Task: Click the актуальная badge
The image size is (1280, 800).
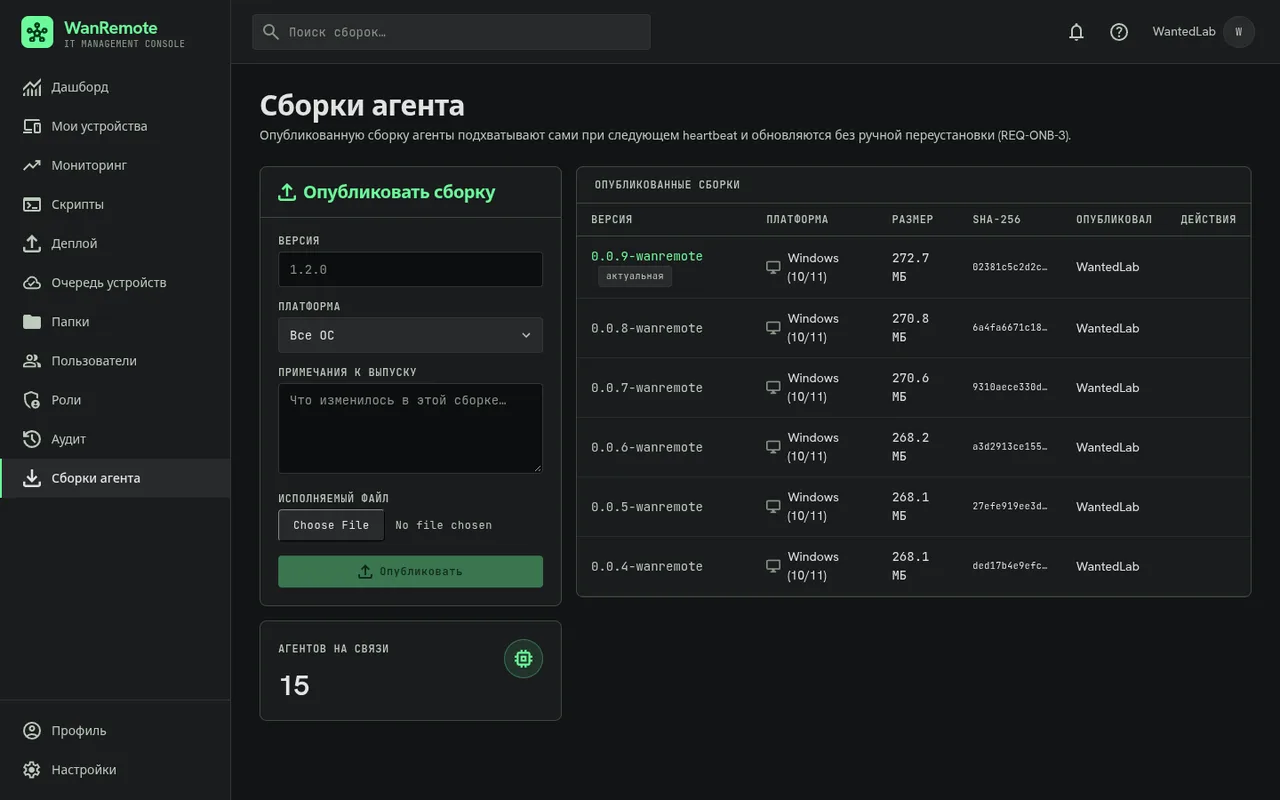Action: 635,276
